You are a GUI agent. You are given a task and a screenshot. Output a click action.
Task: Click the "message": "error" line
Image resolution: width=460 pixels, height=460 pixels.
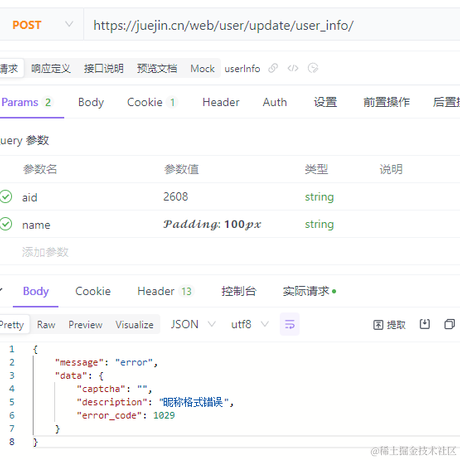click(x=106, y=362)
